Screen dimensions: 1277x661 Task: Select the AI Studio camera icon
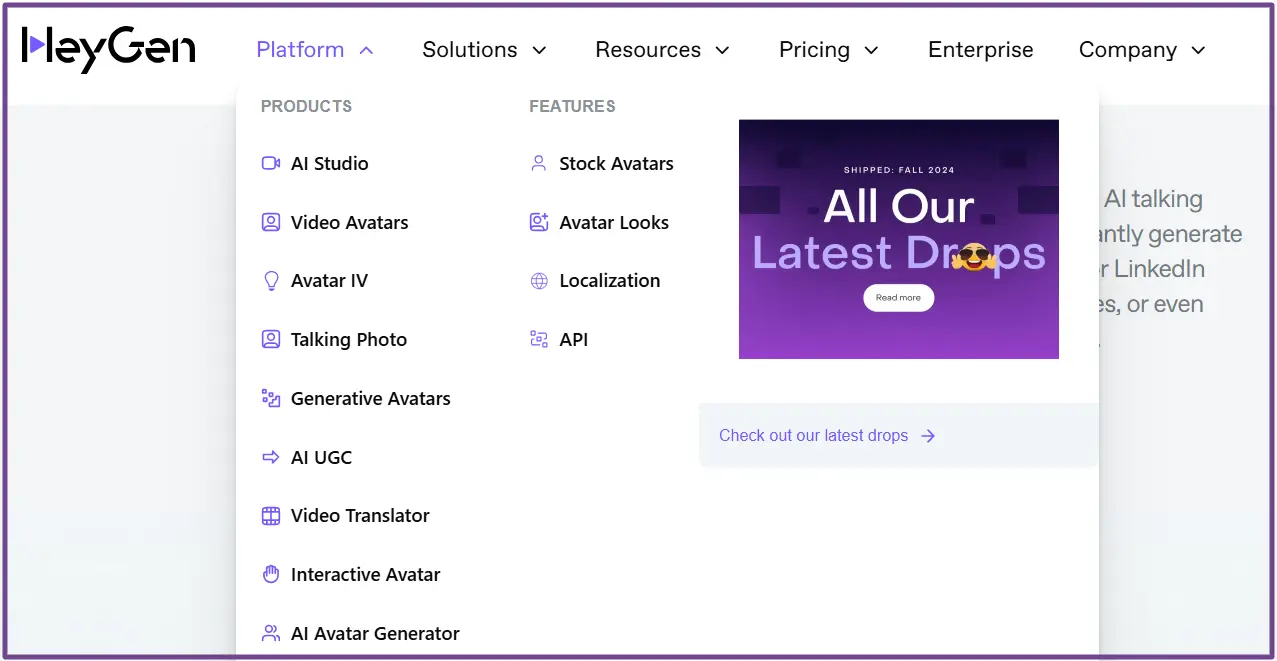[270, 163]
